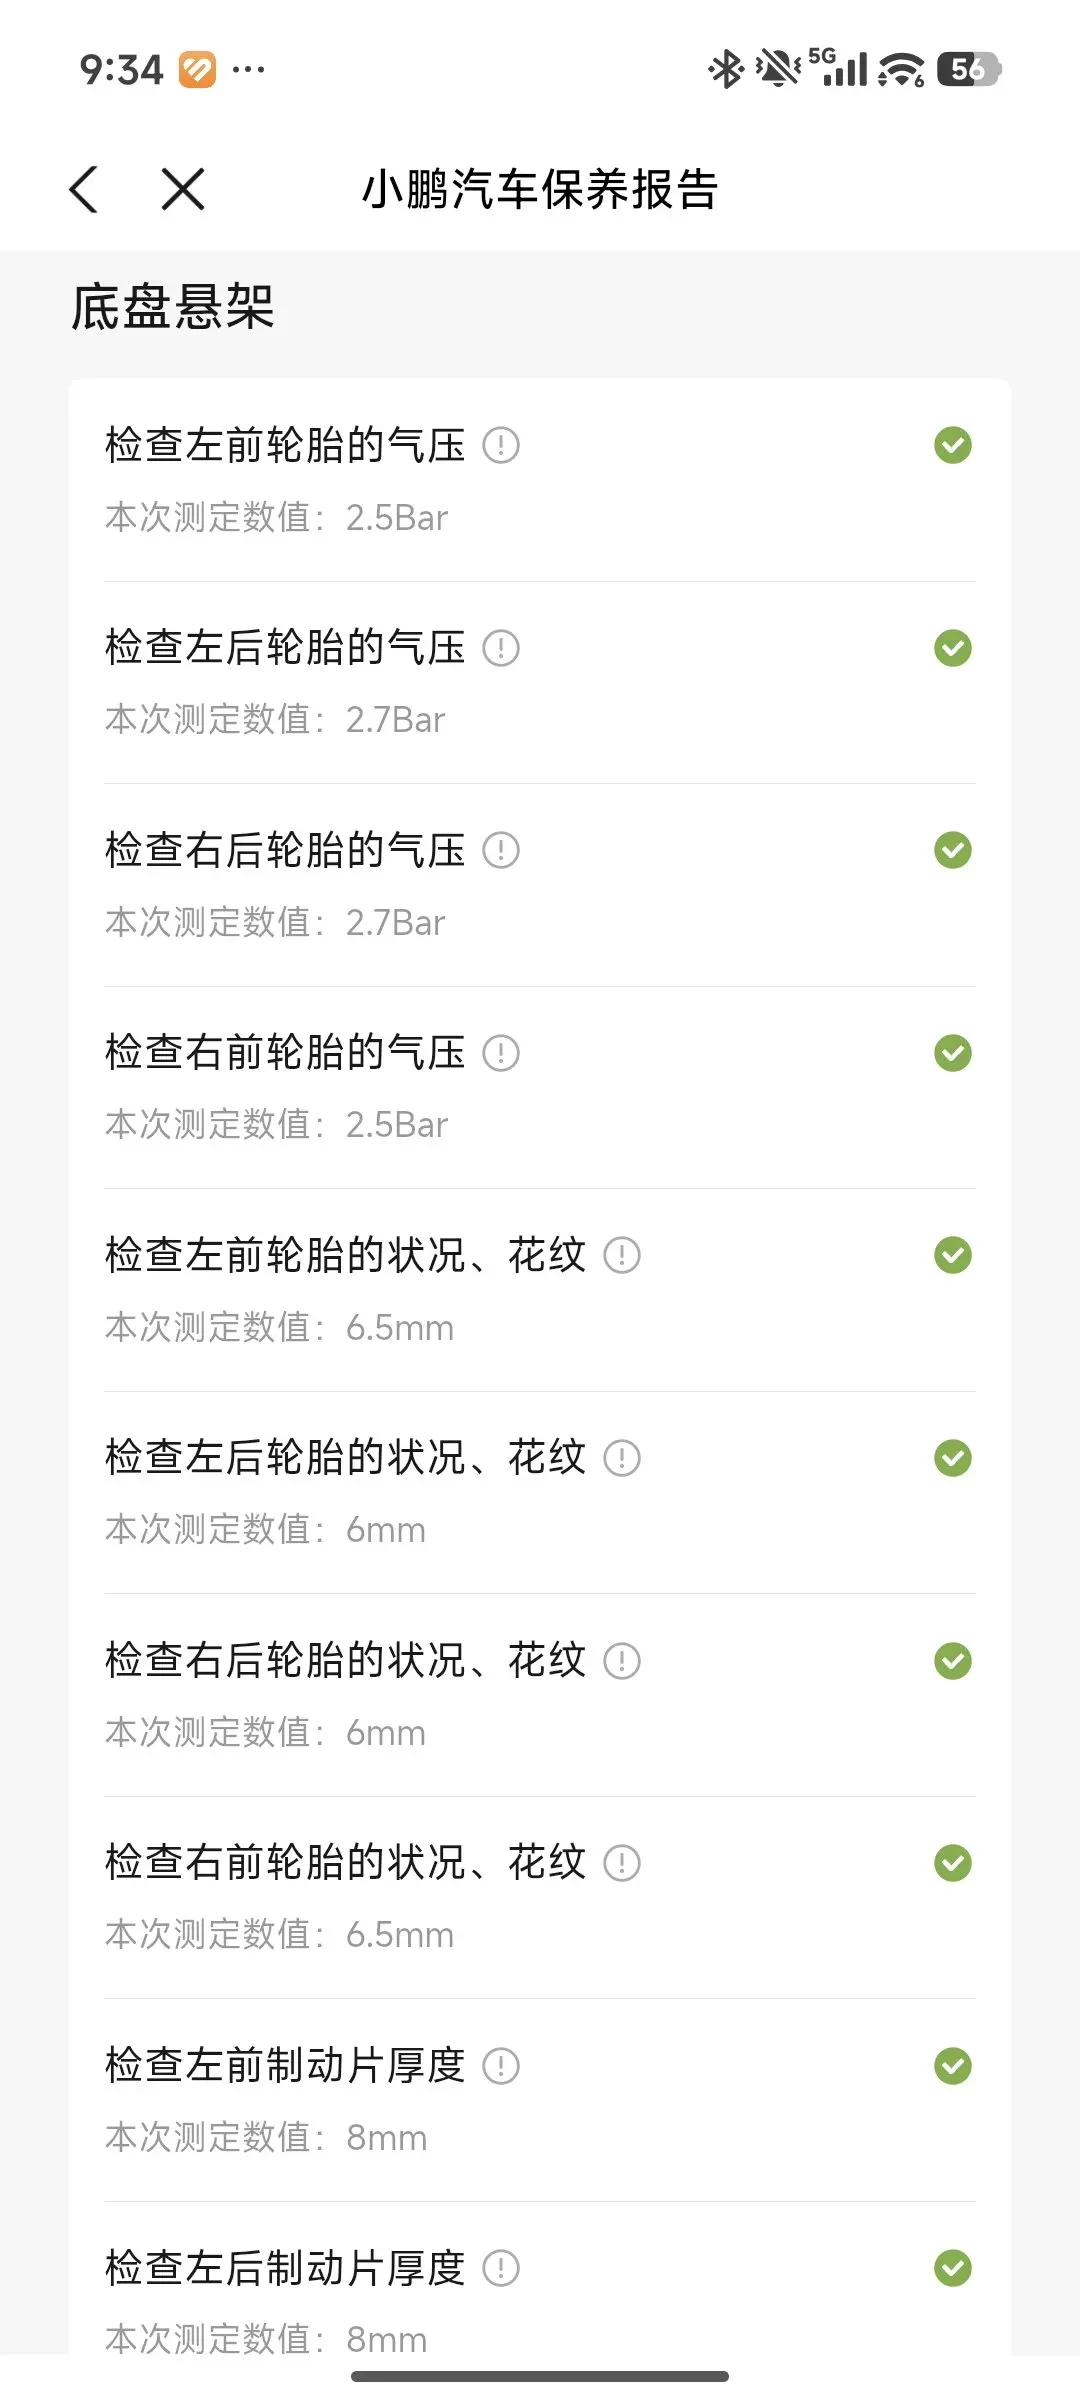
Task: Tap the 检查右后轮胎的状况、花纹 item title
Action: tap(345, 1661)
